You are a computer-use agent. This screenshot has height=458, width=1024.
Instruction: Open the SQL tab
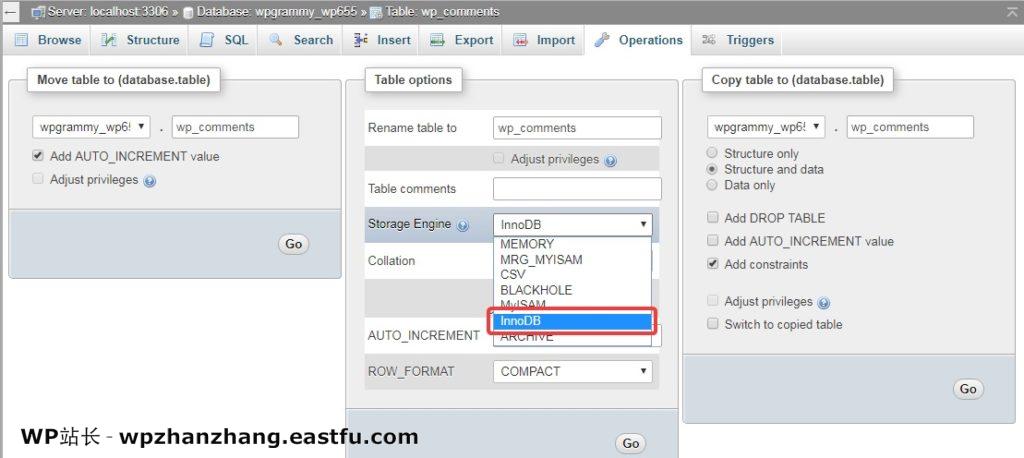pyautogui.click(x=224, y=40)
